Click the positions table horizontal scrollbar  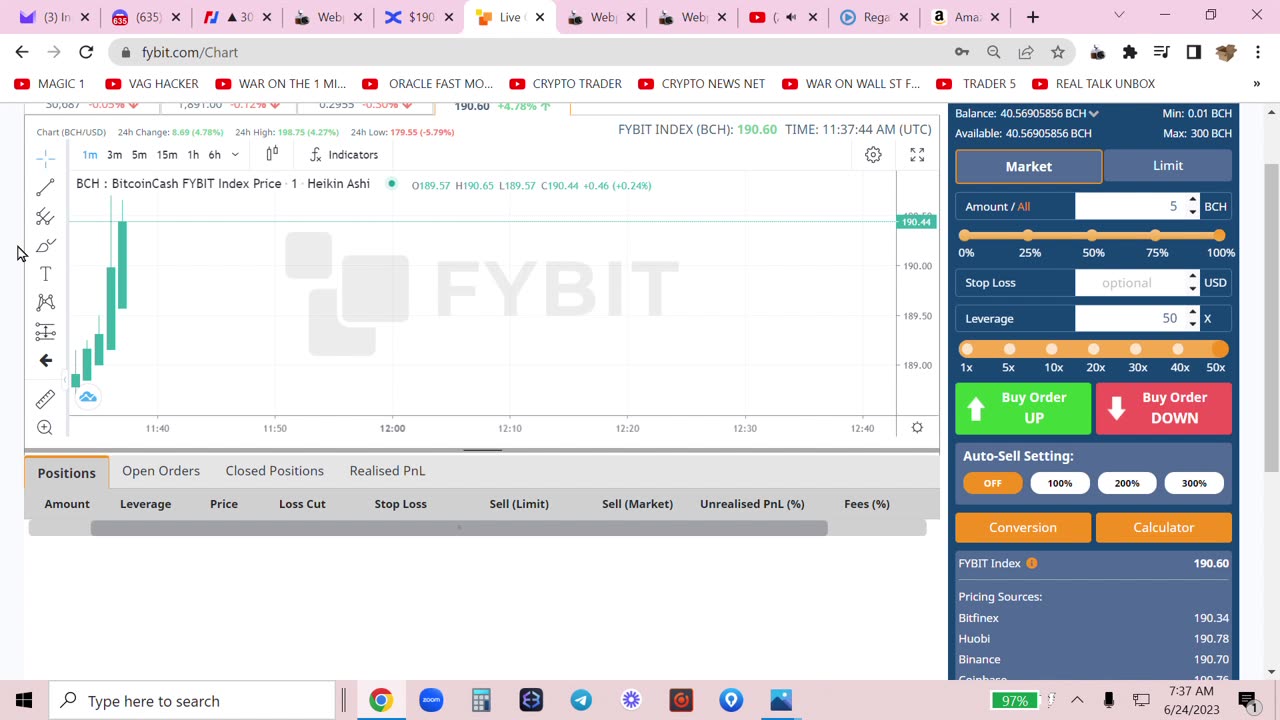click(459, 528)
